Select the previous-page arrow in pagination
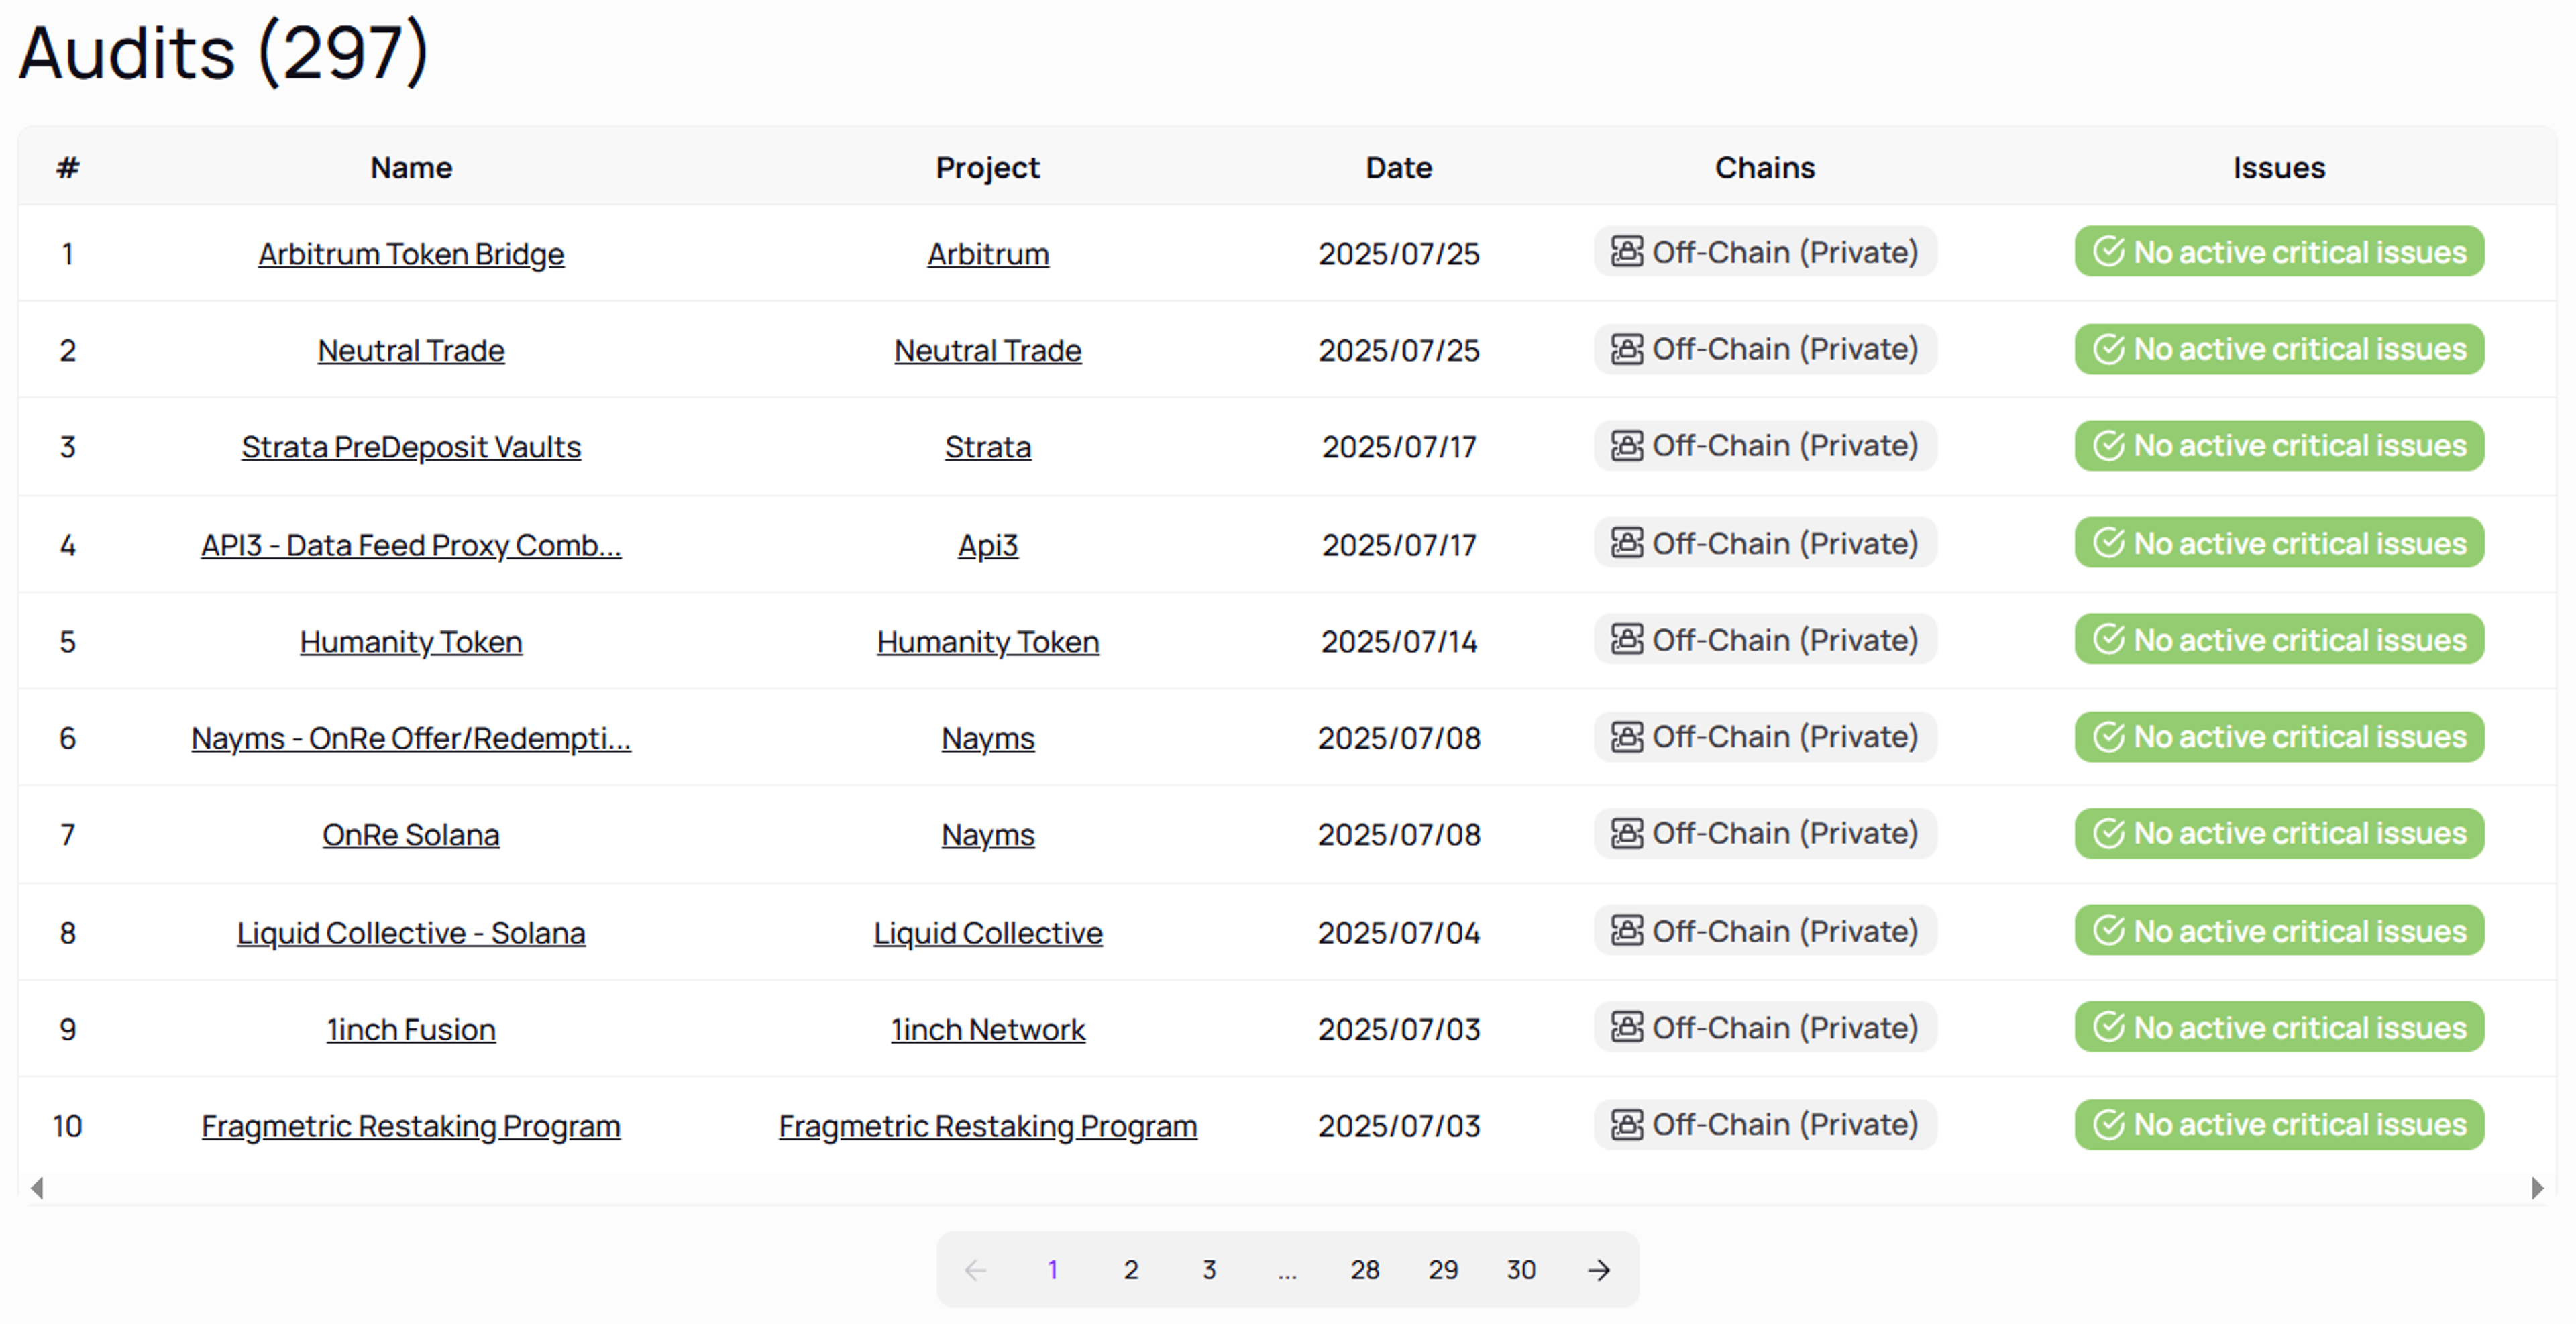Image resolution: width=2576 pixels, height=1324 pixels. 975,1270
